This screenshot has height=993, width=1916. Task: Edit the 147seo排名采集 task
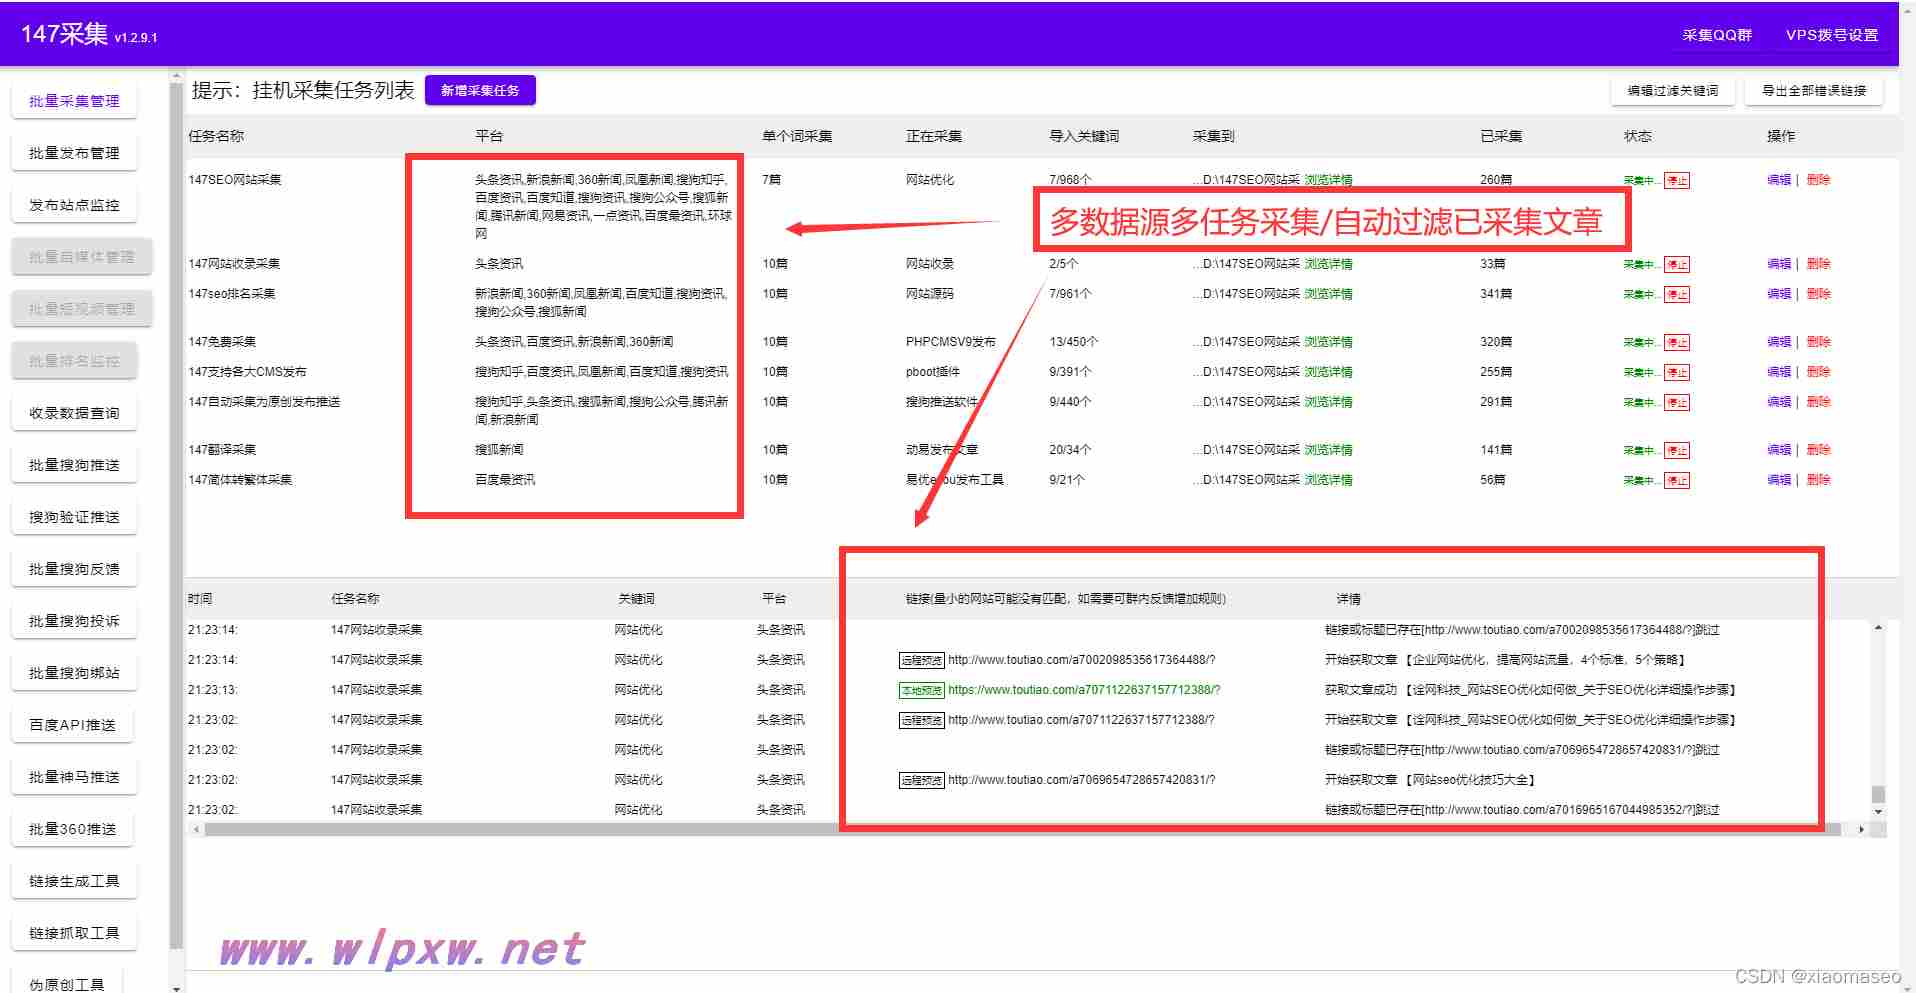(x=1779, y=294)
